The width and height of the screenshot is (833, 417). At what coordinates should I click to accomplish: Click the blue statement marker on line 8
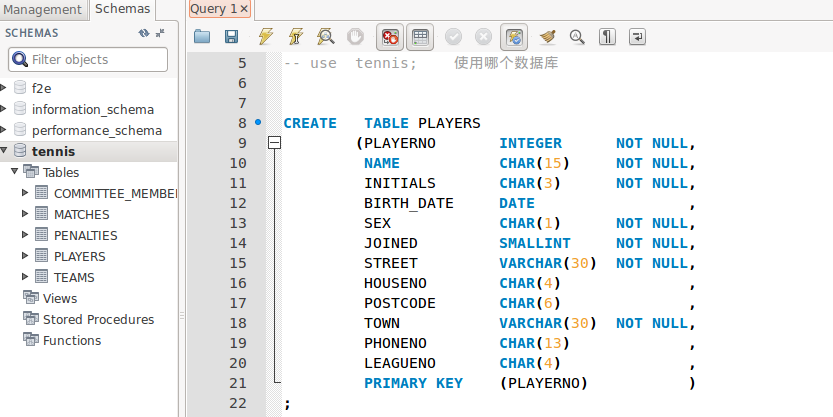click(x=258, y=122)
